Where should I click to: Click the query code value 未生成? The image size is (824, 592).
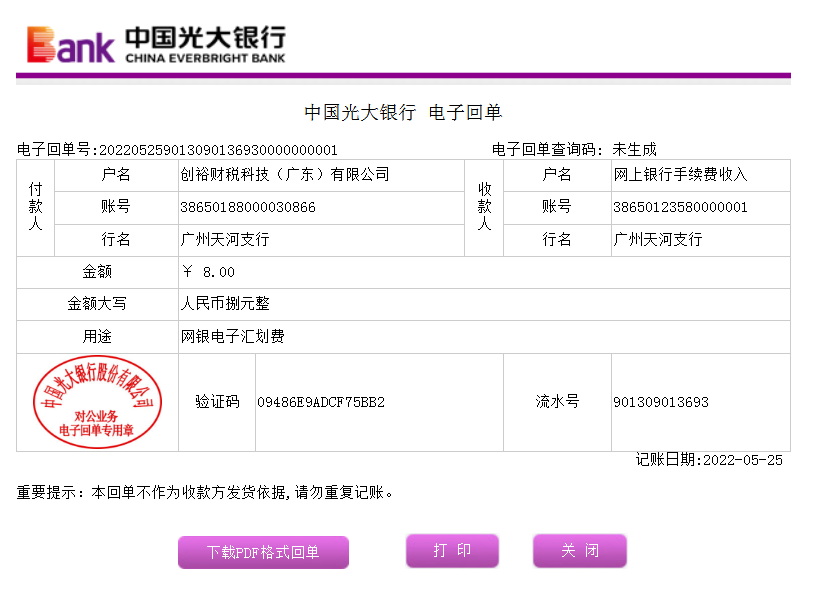pyautogui.click(x=634, y=149)
